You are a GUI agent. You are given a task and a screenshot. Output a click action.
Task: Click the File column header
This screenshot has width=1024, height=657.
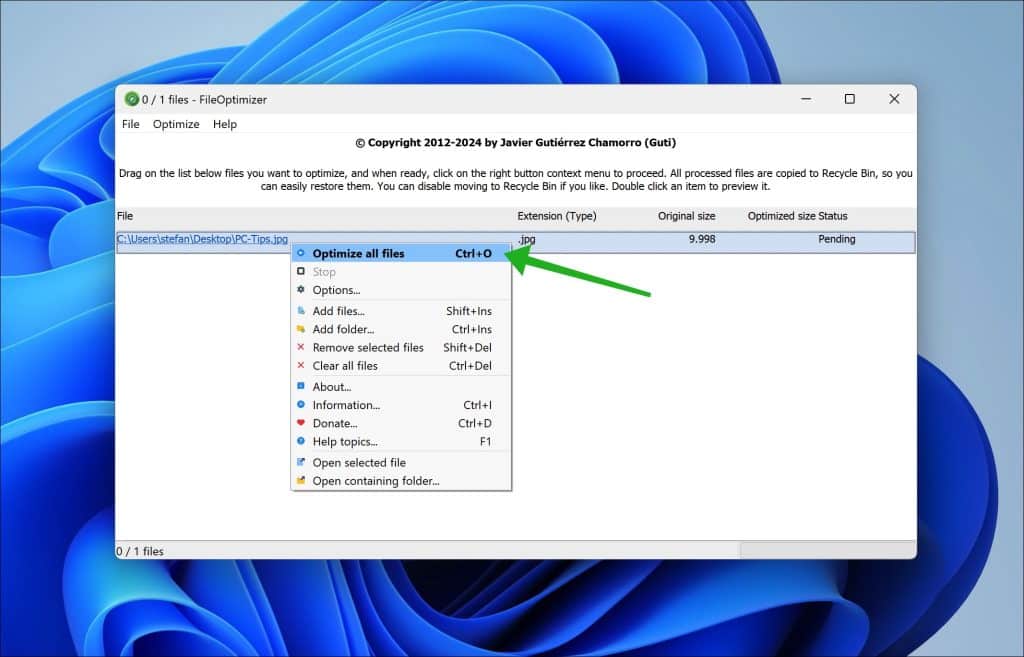(125, 216)
